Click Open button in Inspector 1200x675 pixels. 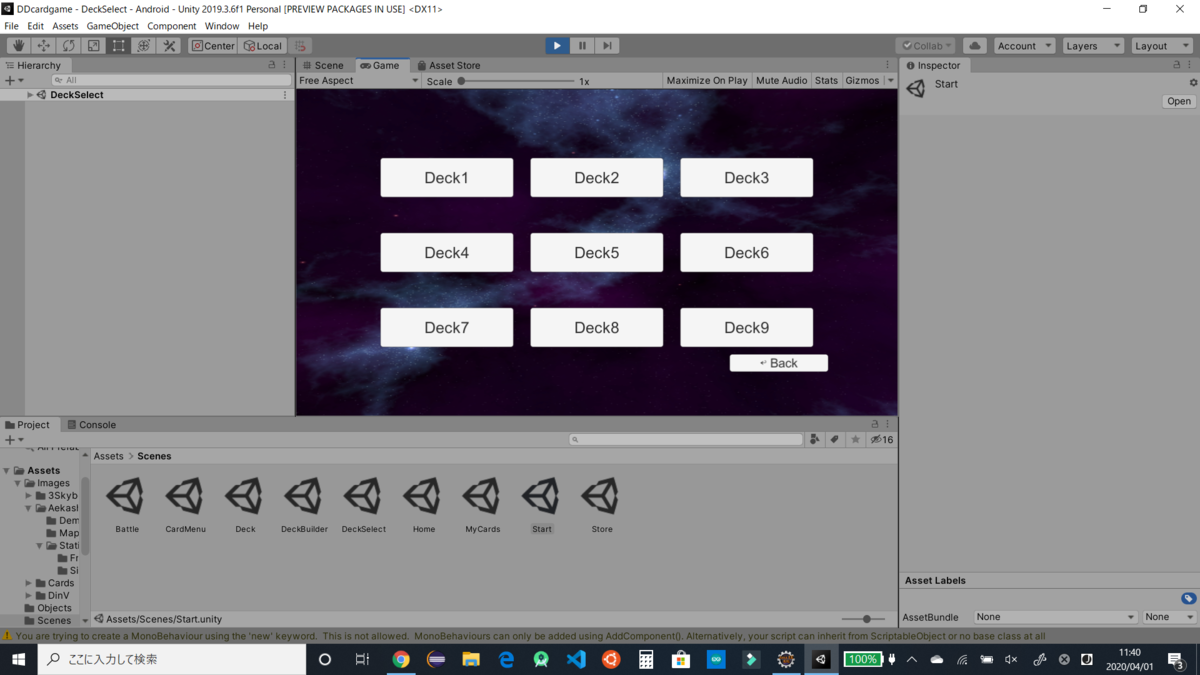pyautogui.click(x=1179, y=101)
